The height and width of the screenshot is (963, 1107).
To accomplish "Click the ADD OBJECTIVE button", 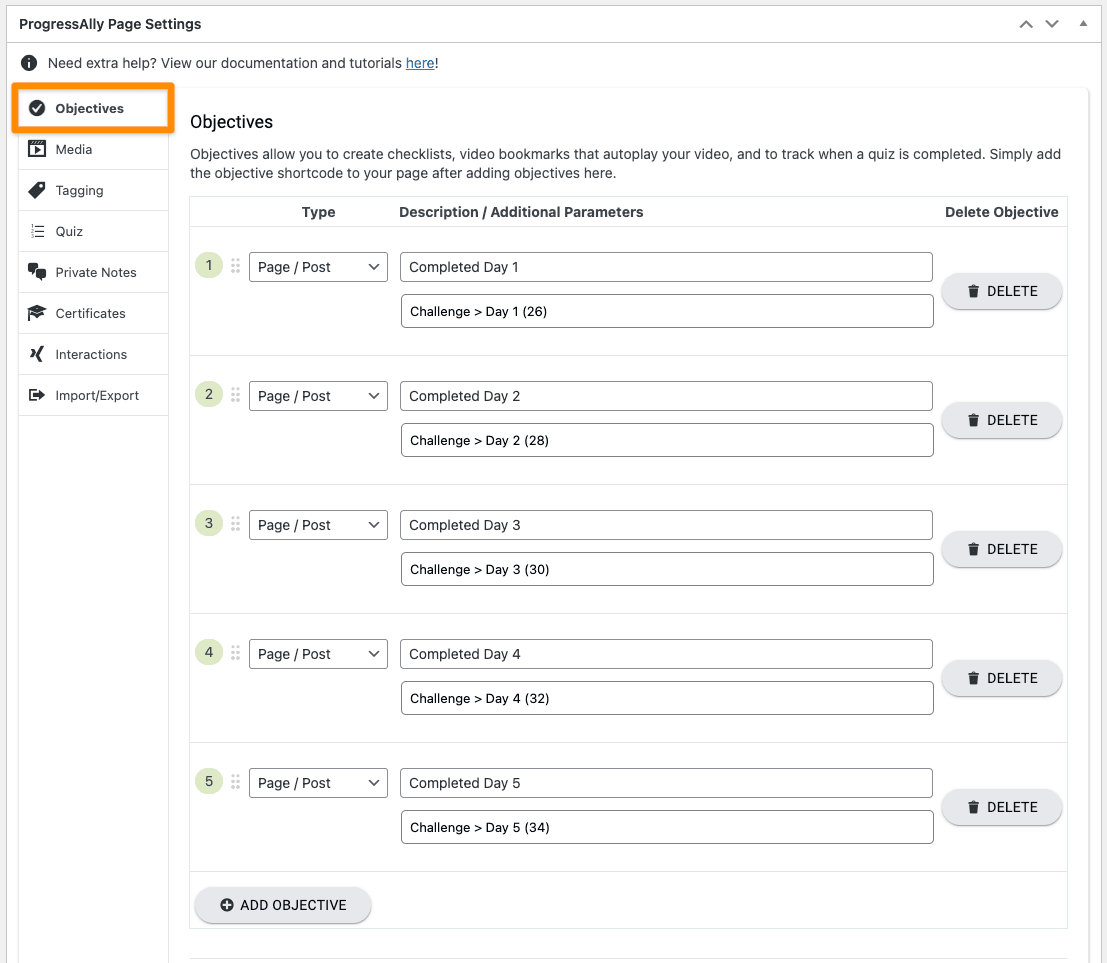I will click(282, 904).
